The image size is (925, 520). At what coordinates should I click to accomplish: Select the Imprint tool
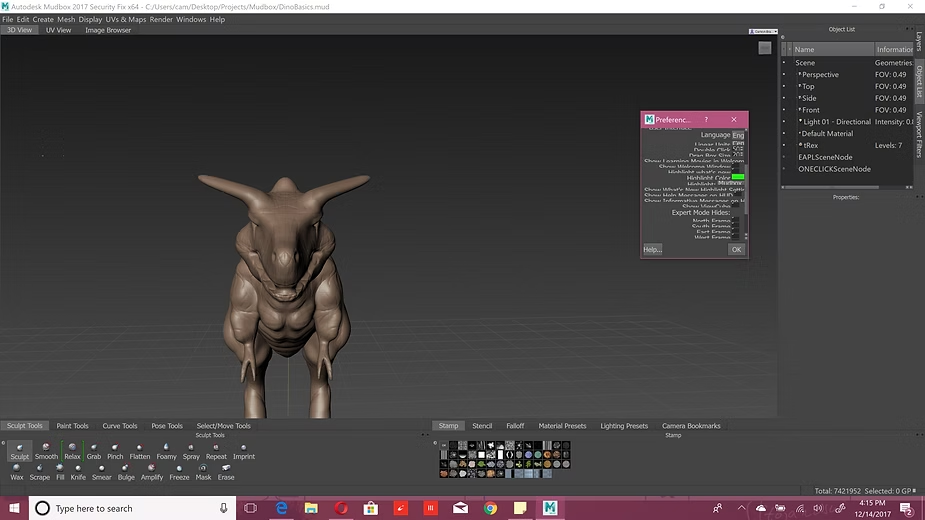click(244, 452)
